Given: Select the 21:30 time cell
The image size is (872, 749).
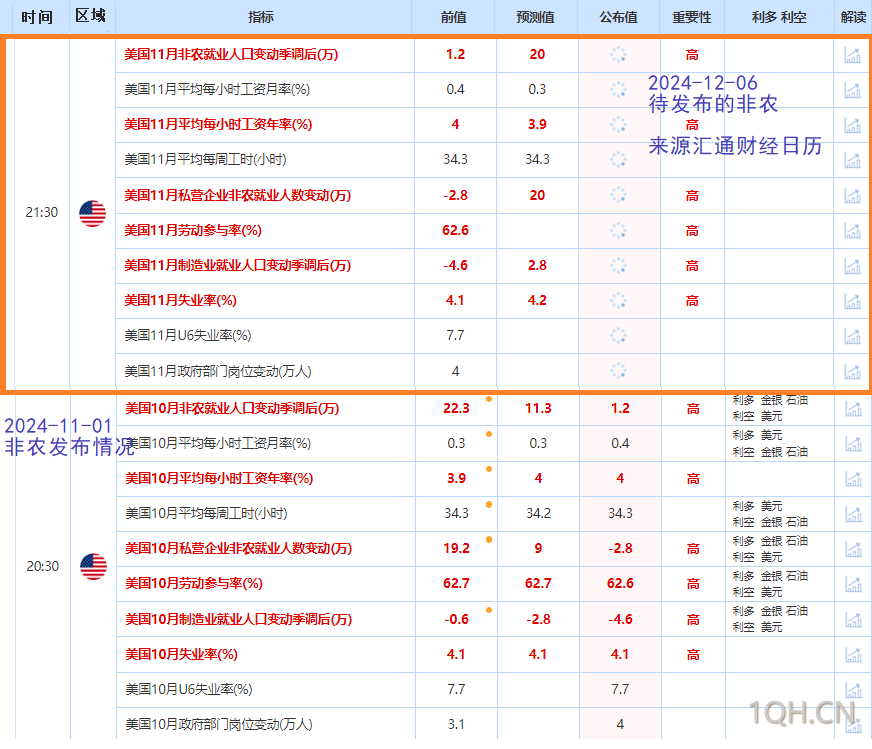Looking at the screenshot, I should click(42, 213).
